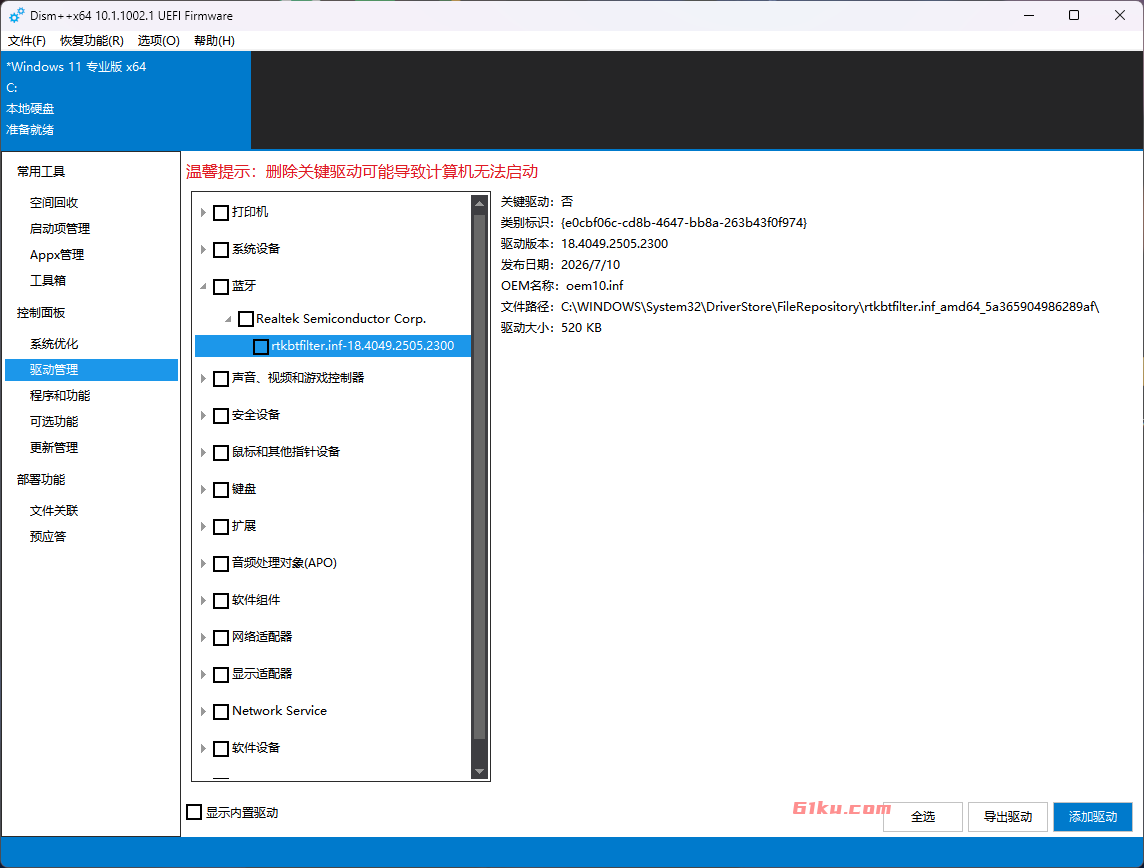Expand the 软件组件 tree node

click(x=204, y=601)
